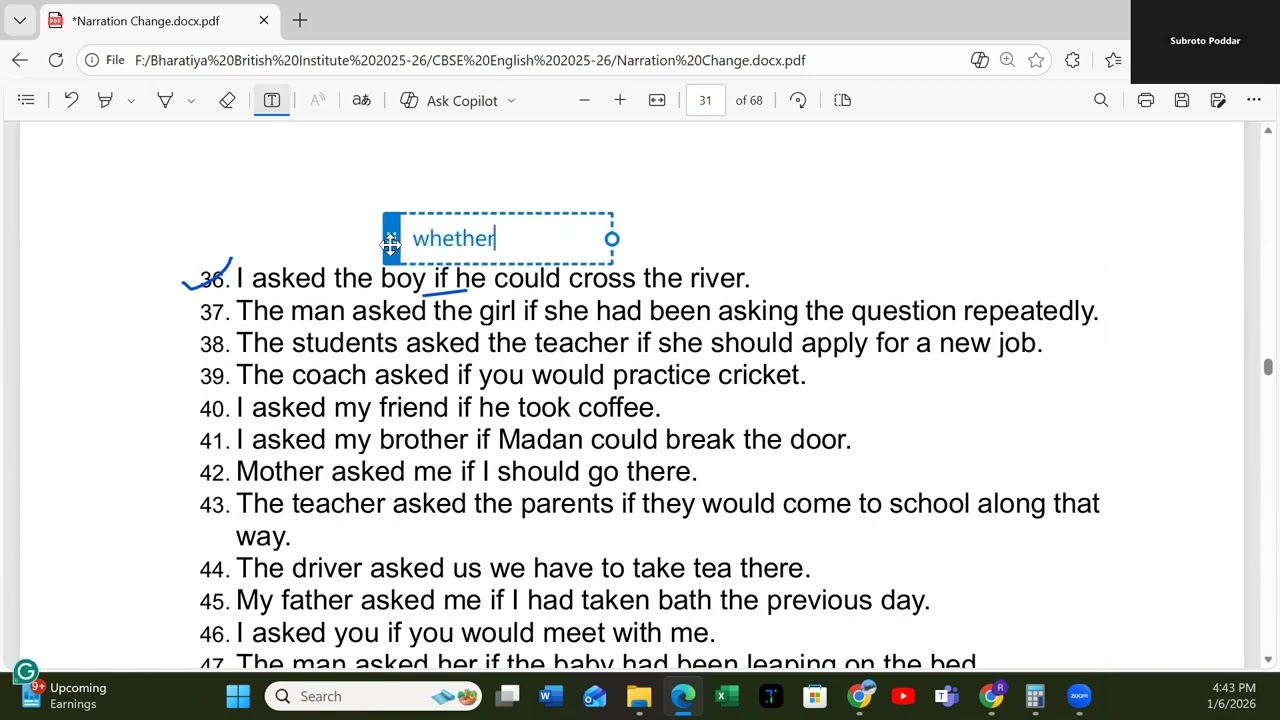
Task: Click the Fit to width icon
Action: pyautogui.click(x=657, y=100)
